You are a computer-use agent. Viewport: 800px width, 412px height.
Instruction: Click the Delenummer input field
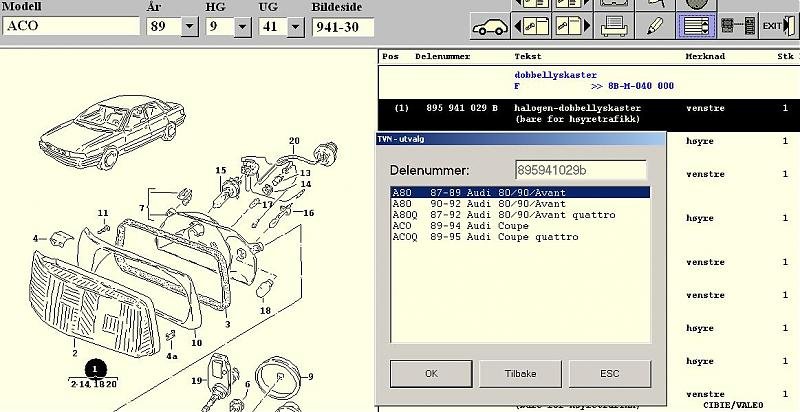[x=580, y=170]
